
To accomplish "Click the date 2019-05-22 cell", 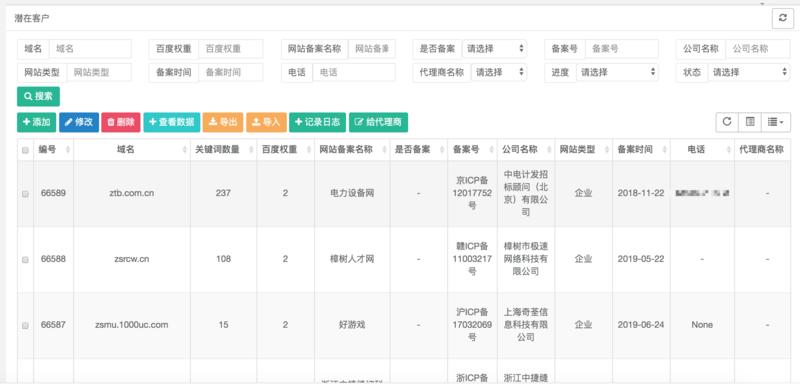I will [x=641, y=259].
